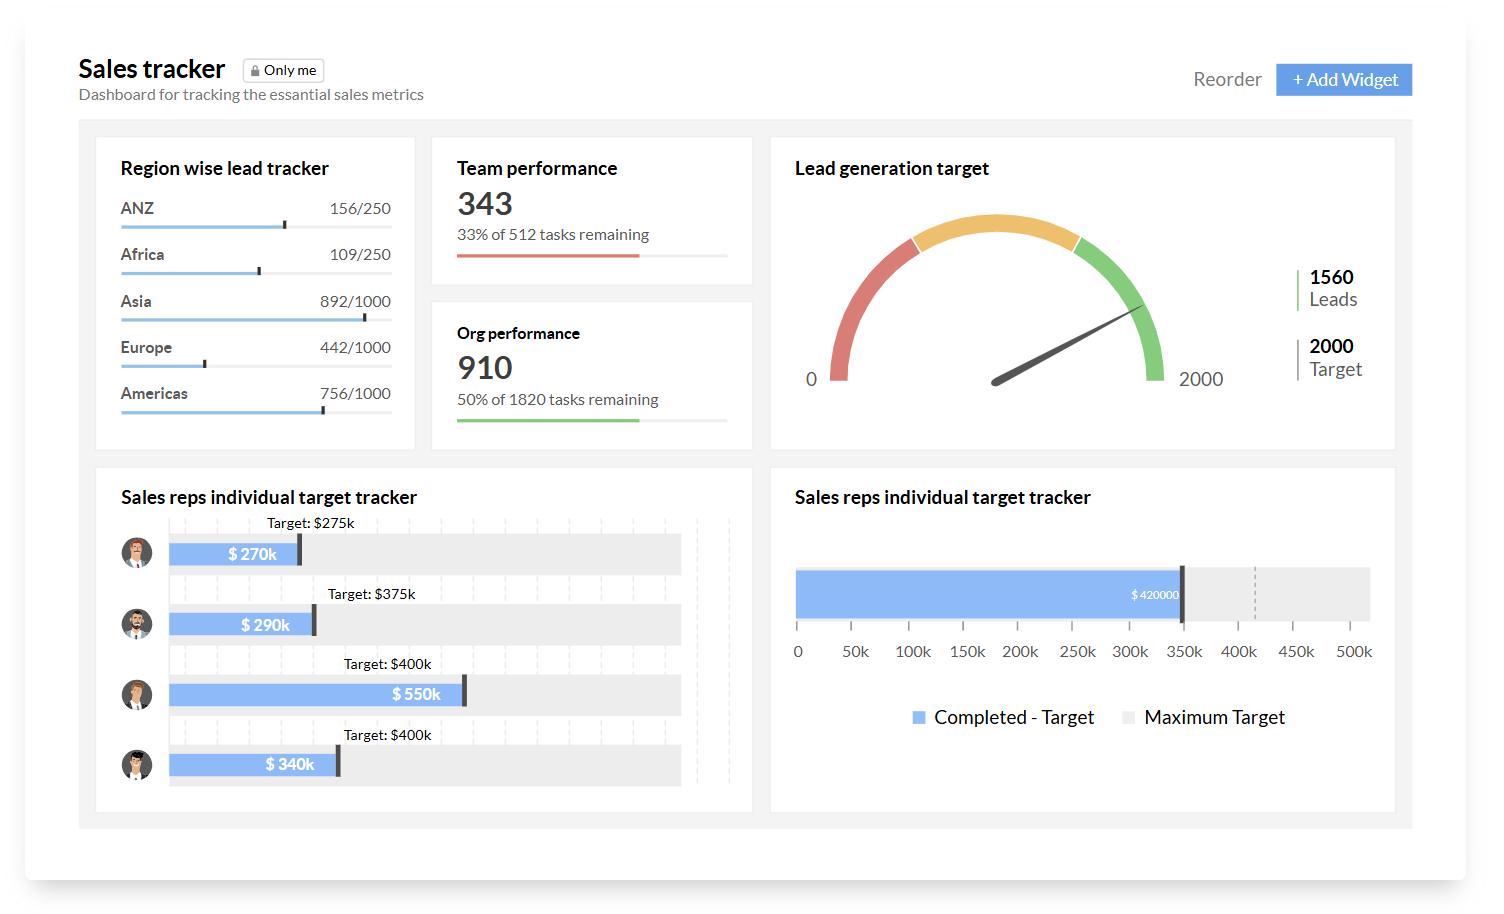The width and height of the screenshot is (1504, 914).
Task: Select the fourth sales rep avatar
Action: tap(137, 765)
